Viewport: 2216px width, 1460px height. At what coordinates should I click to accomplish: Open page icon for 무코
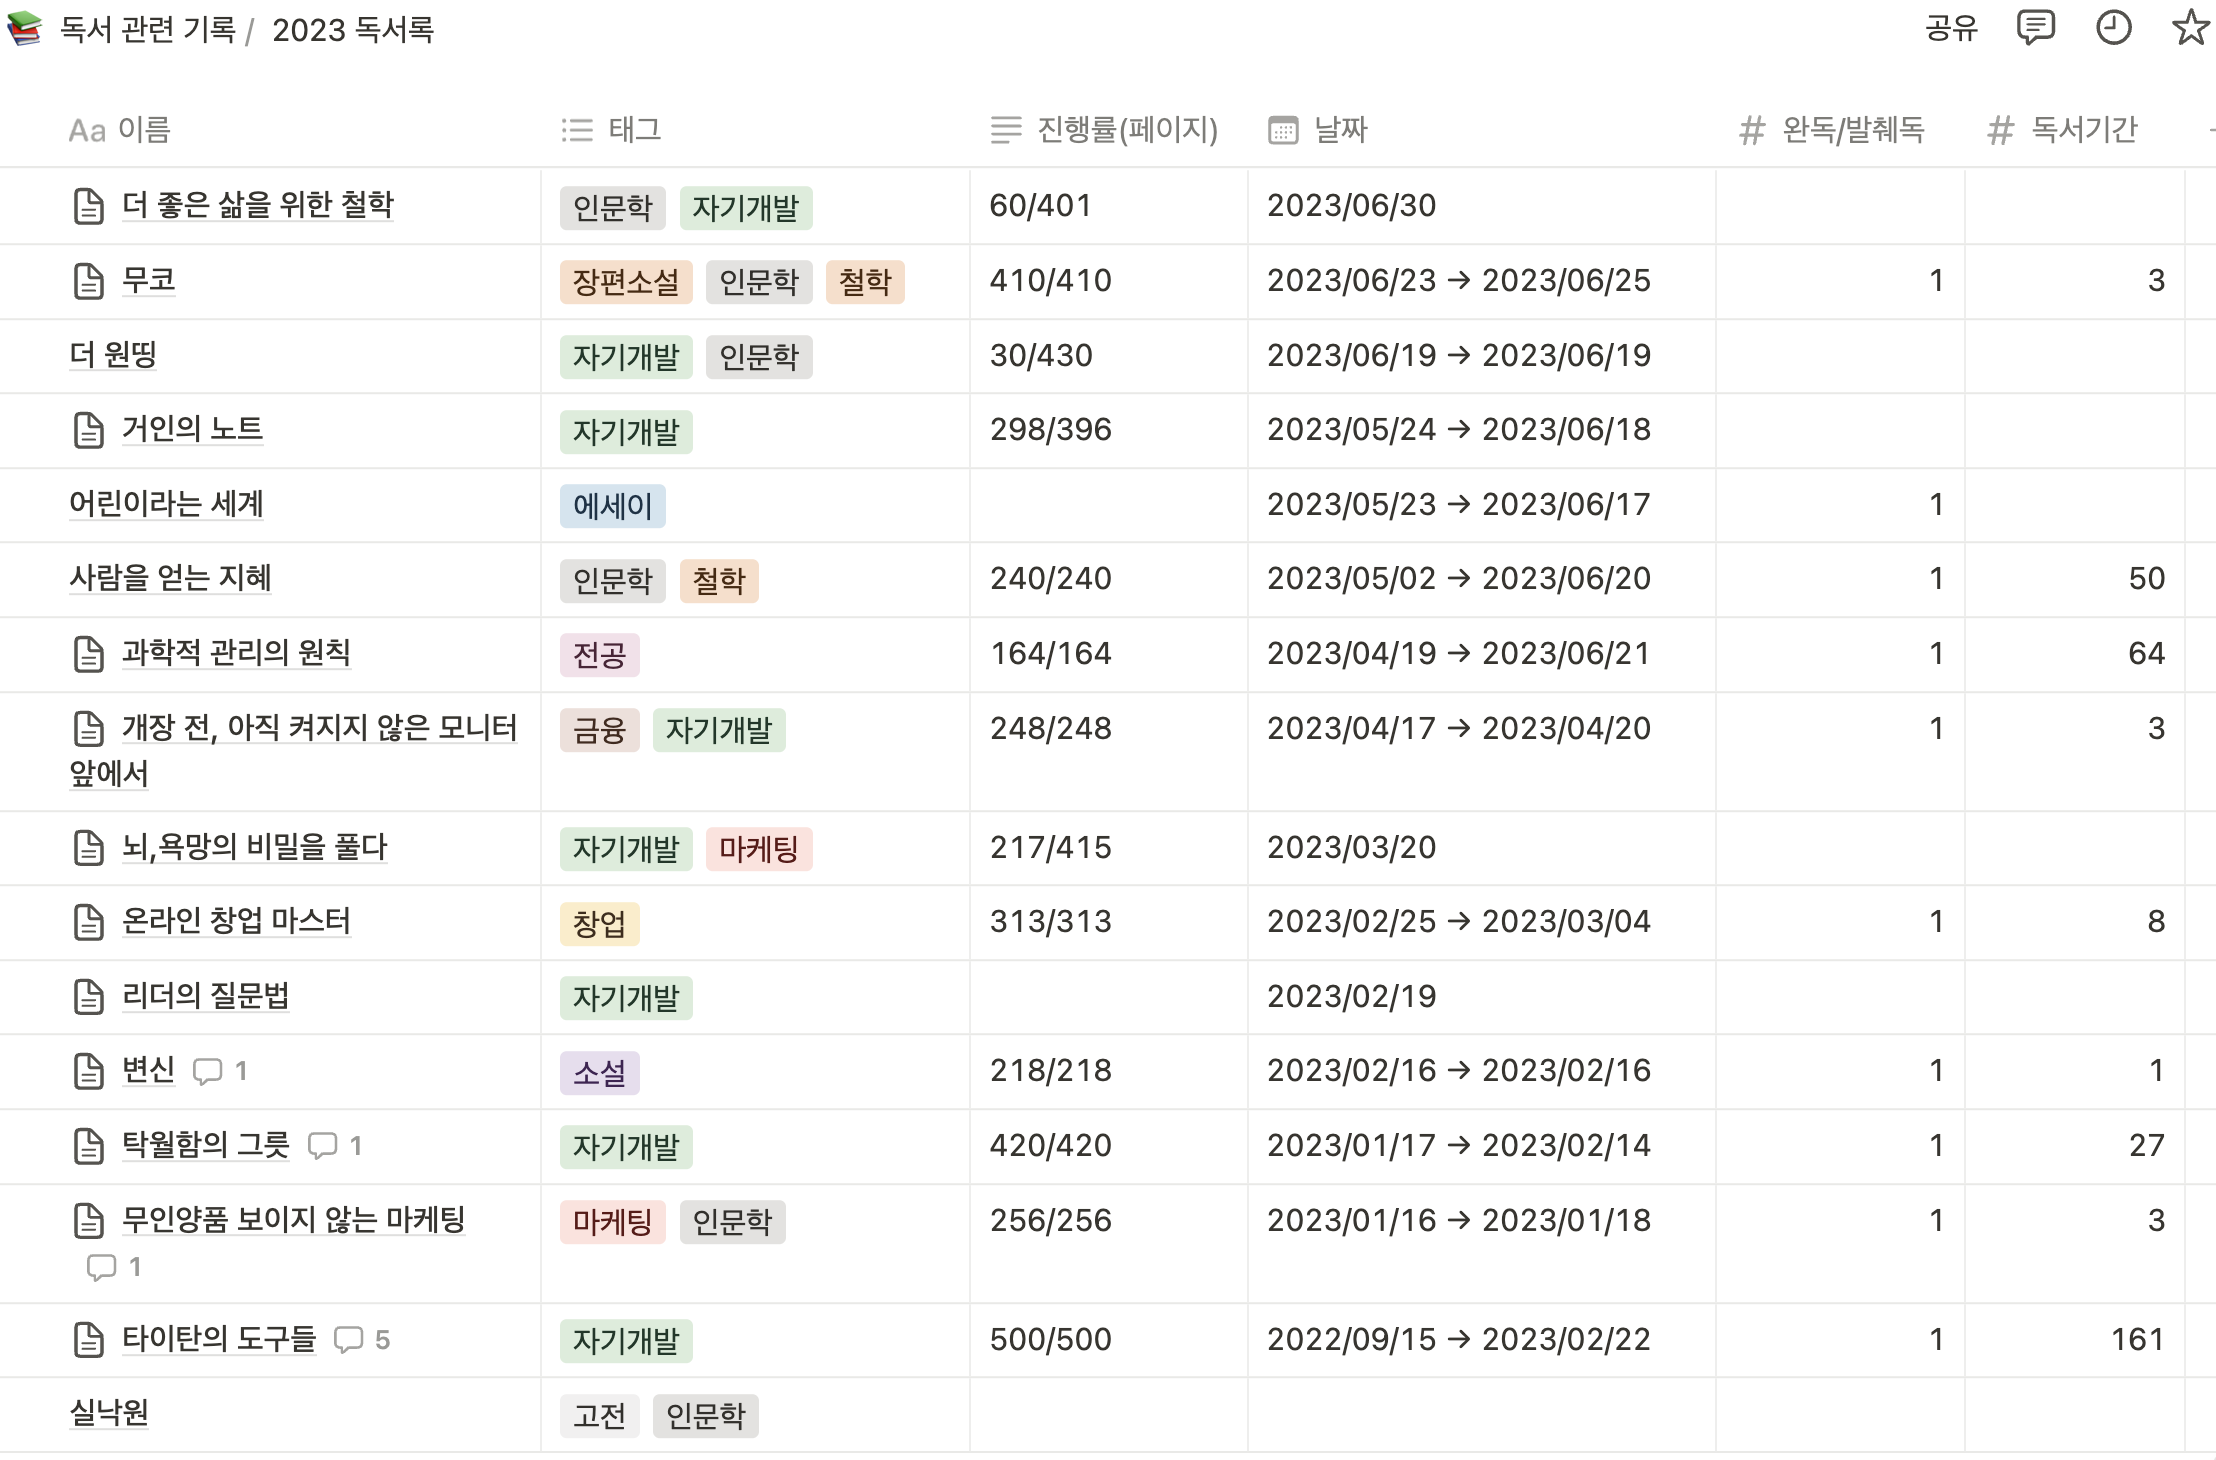click(x=89, y=281)
